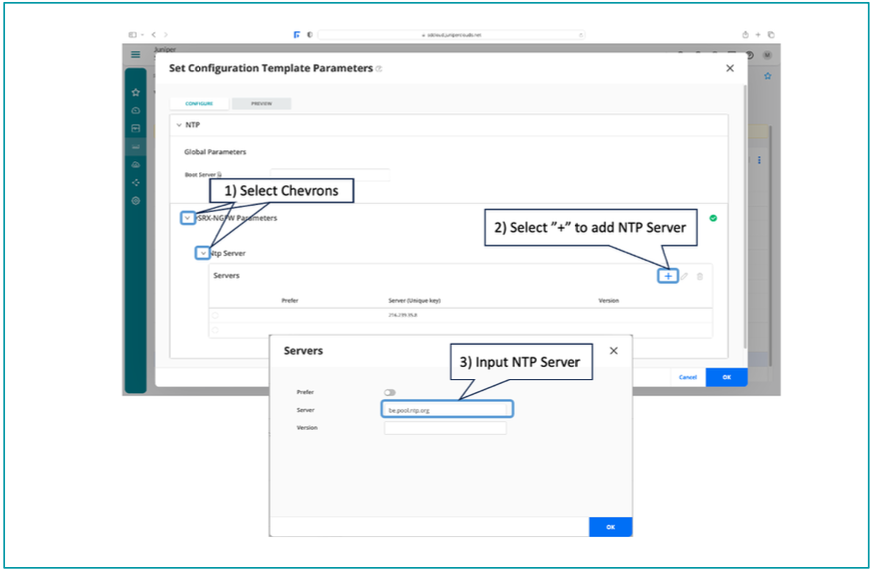
Task: Switch to the Preview tab
Action: pyautogui.click(x=261, y=103)
